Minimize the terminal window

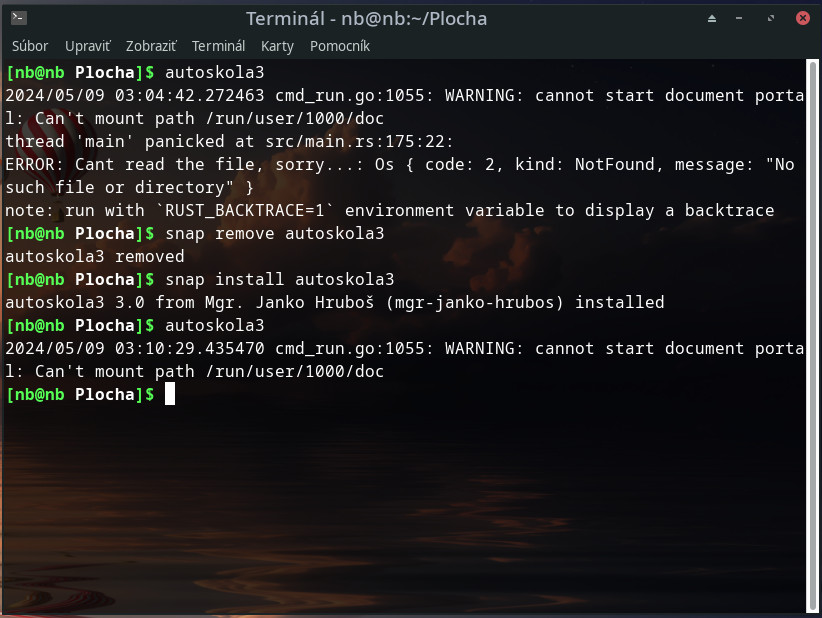742,18
